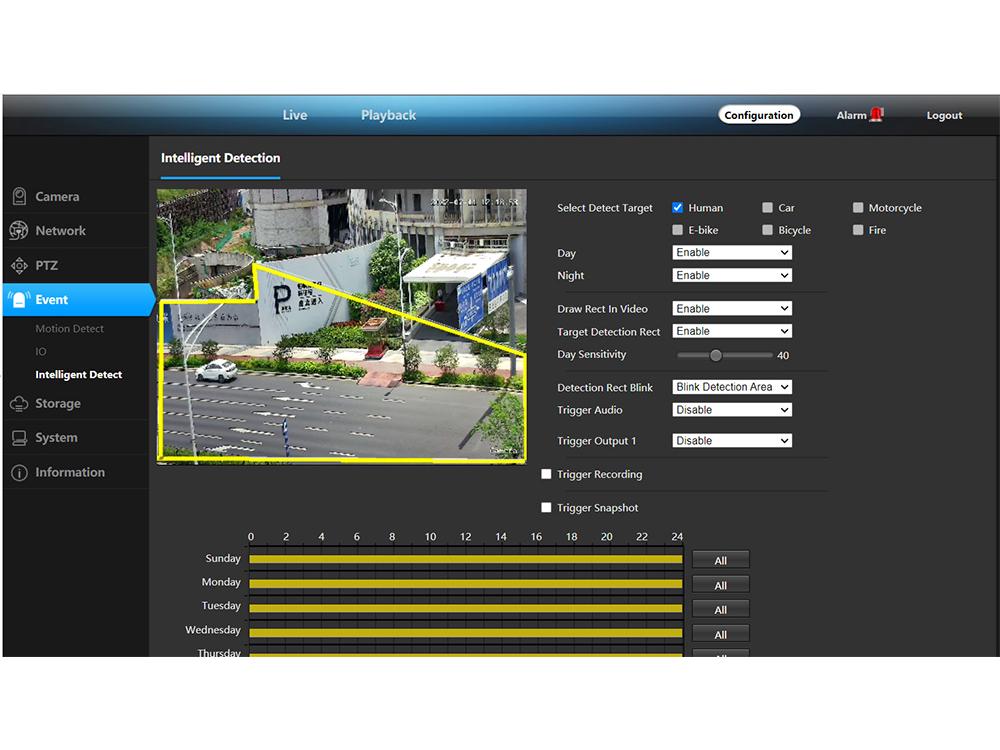Check the Motorcycle detect target
Screen dimensions: 1000x750
[x=858, y=207]
